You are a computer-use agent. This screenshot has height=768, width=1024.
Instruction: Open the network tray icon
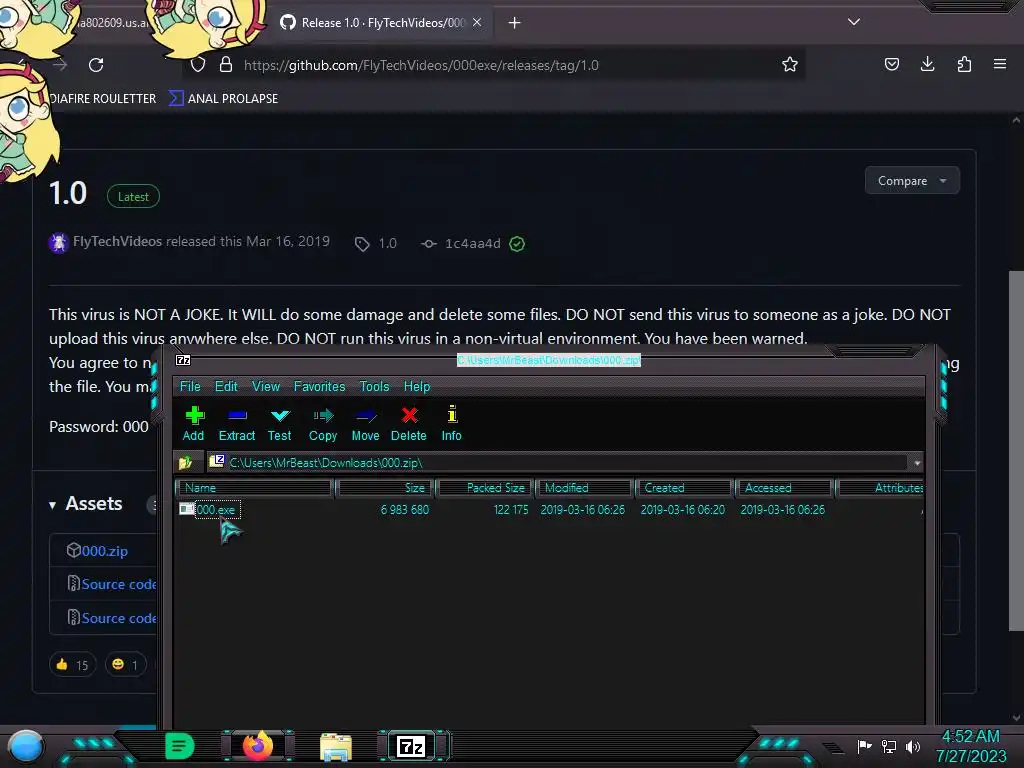tap(889, 746)
